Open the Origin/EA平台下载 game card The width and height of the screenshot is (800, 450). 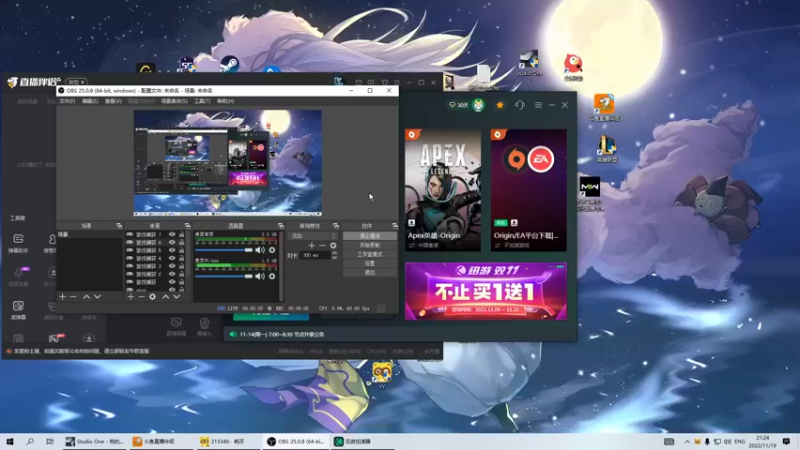coord(529,190)
